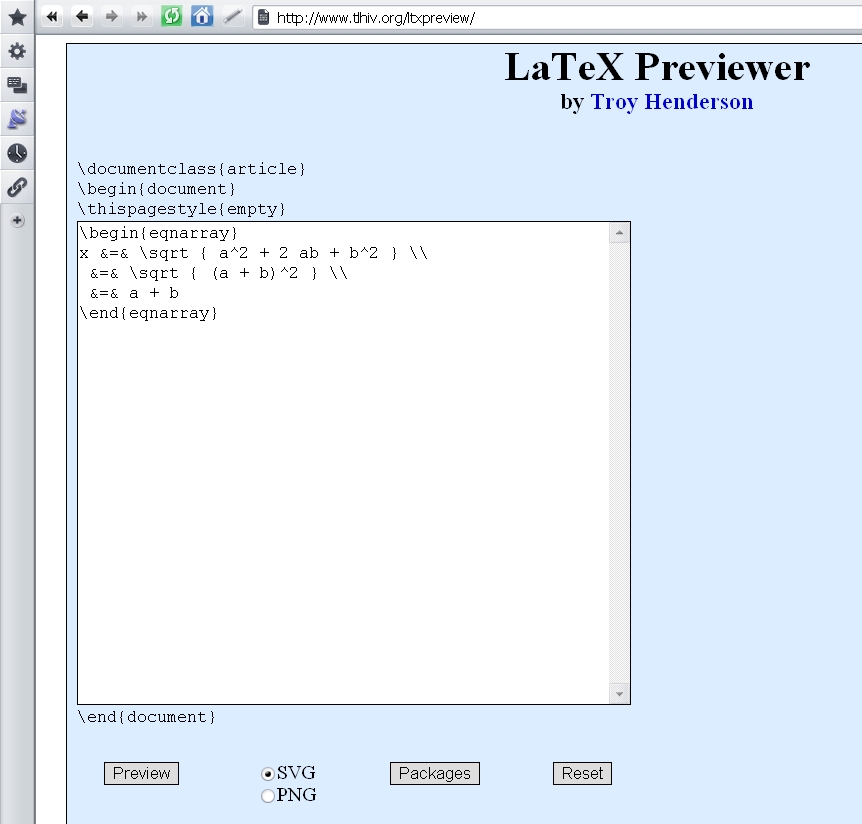Select the satellite dish sidebar icon
The image size is (862, 824).
(x=17, y=119)
